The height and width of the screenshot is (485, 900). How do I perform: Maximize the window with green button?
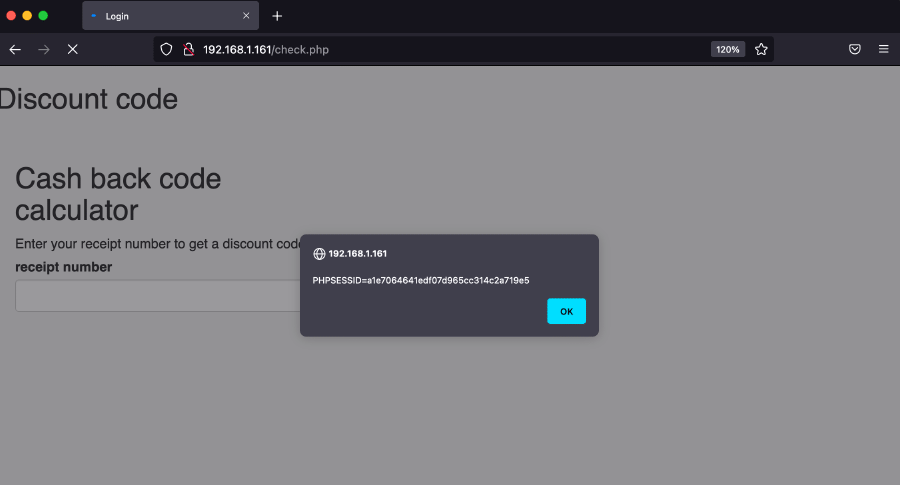(43, 16)
